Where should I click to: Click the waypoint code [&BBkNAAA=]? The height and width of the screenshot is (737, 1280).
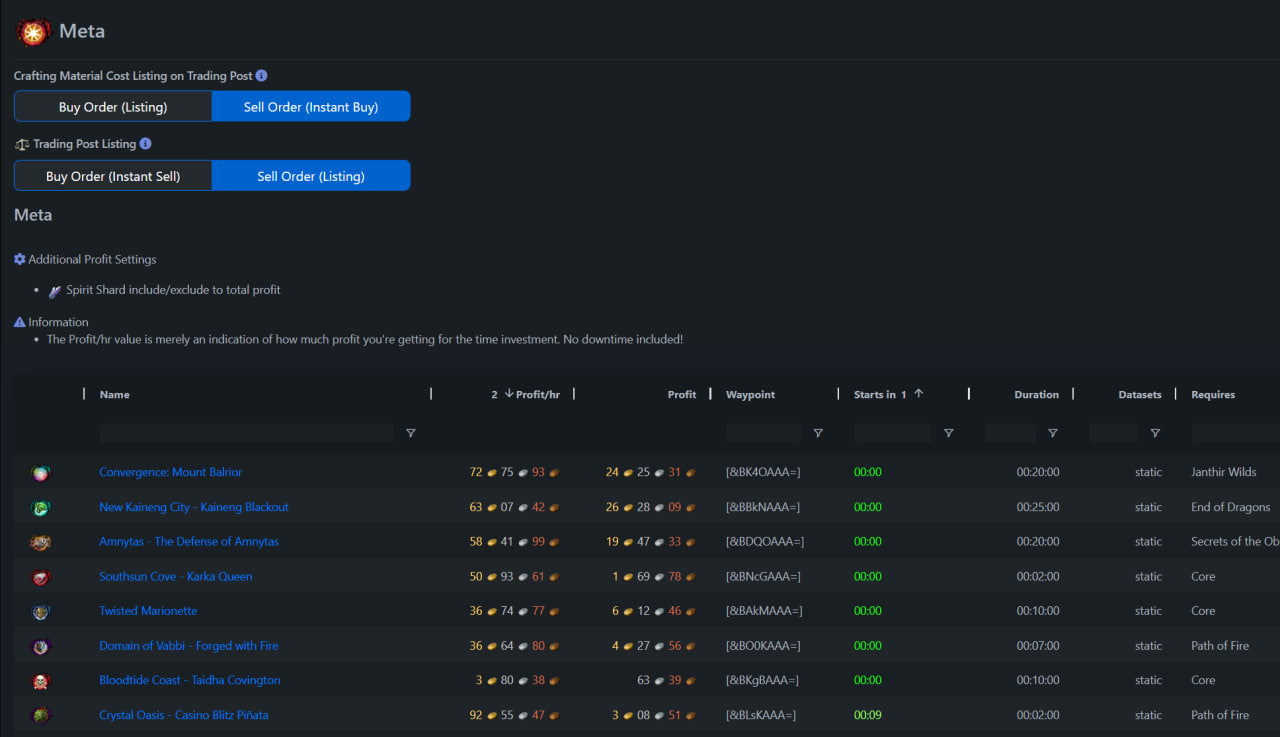tap(763, 507)
